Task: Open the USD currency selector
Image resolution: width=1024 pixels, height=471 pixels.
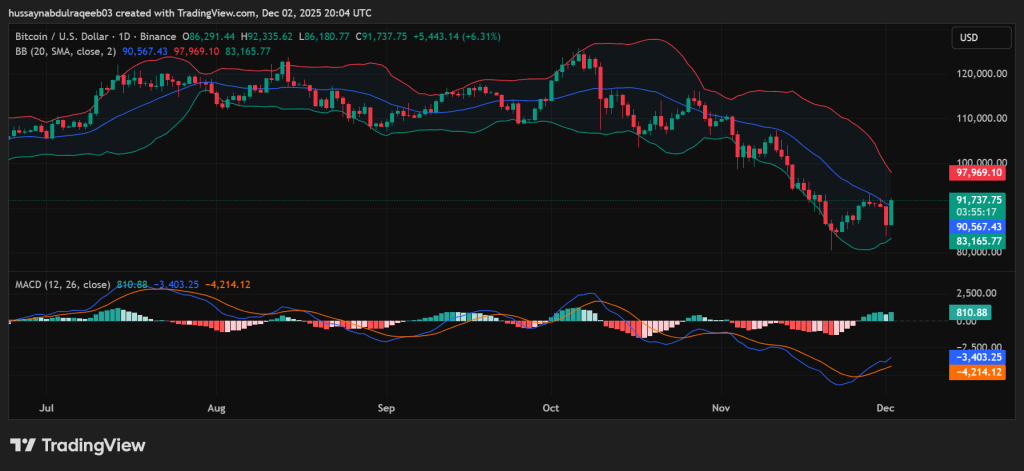Action: click(x=969, y=38)
